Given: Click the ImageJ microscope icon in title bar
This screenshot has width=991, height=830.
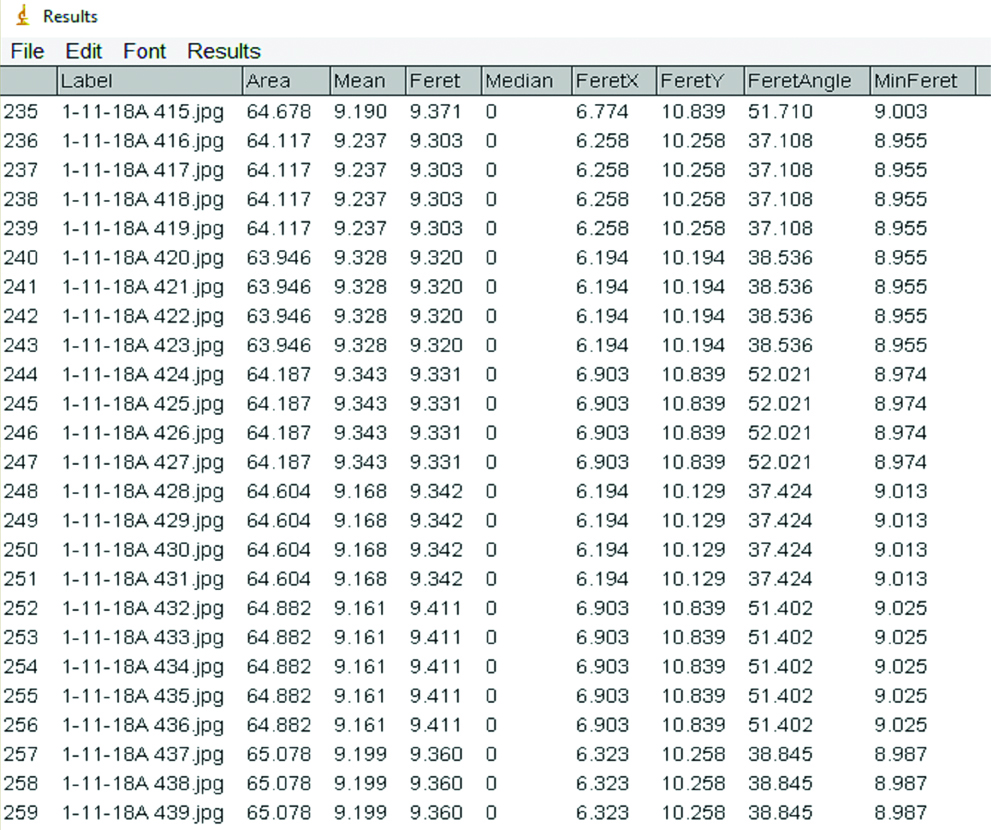Looking at the screenshot, I should click(x=22, y=16).
